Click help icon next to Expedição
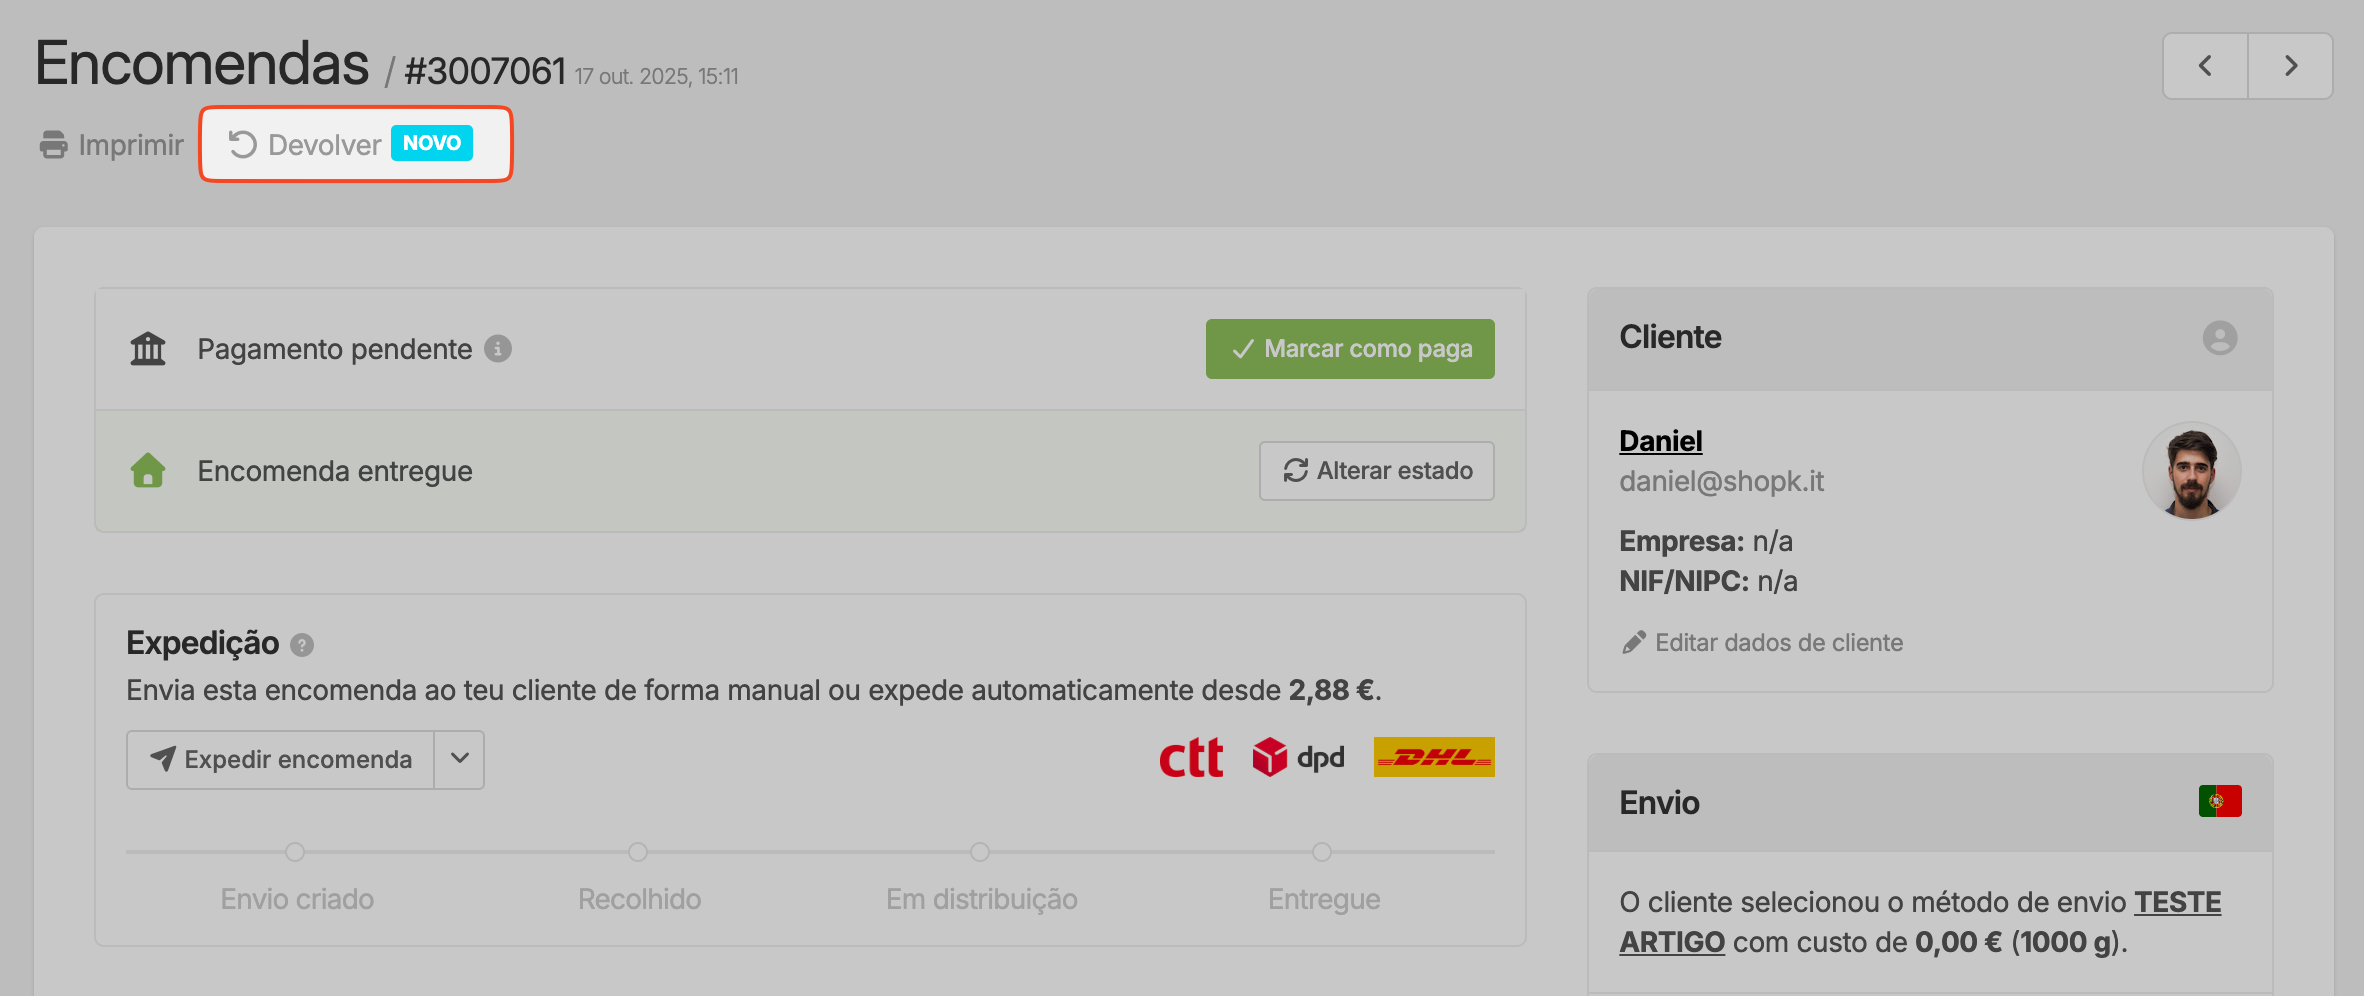 click(302, 645)
